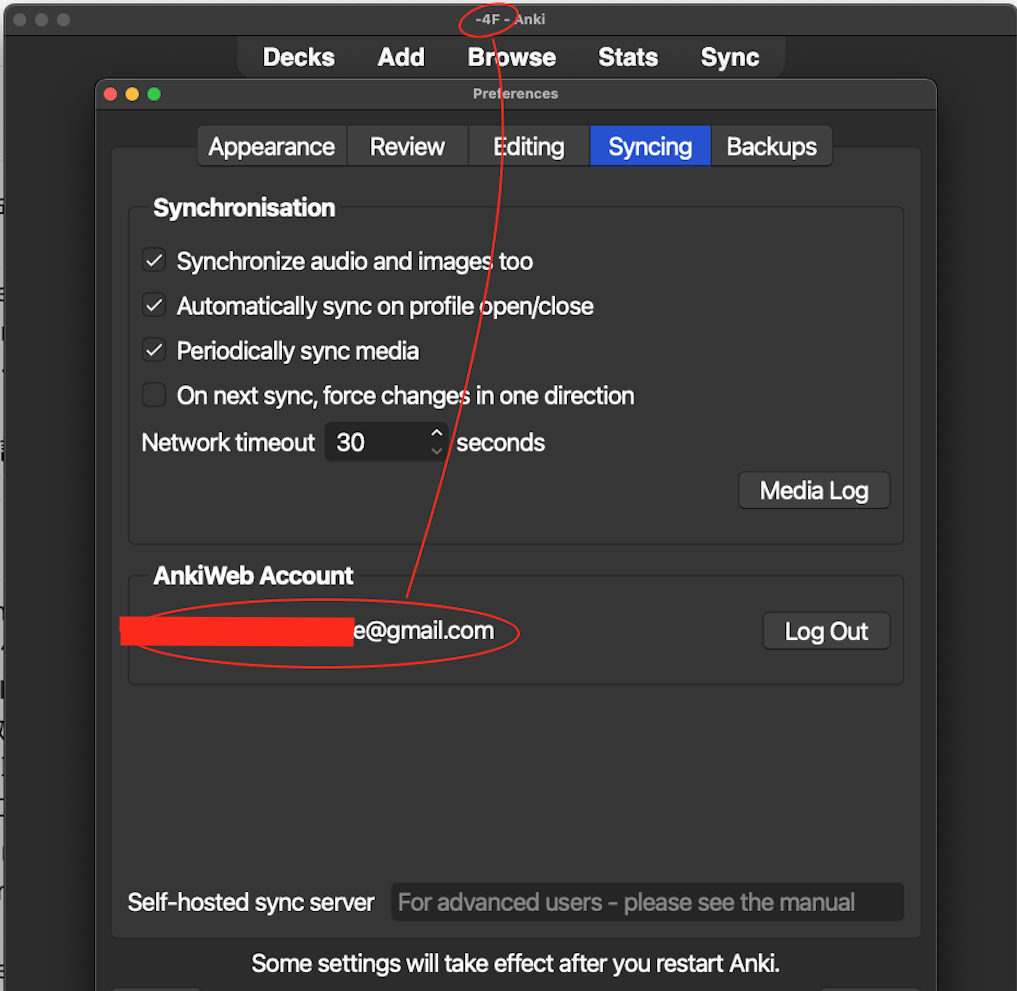Maximize Preferences window with green button
1017x991 pixels.
(154, 94)
